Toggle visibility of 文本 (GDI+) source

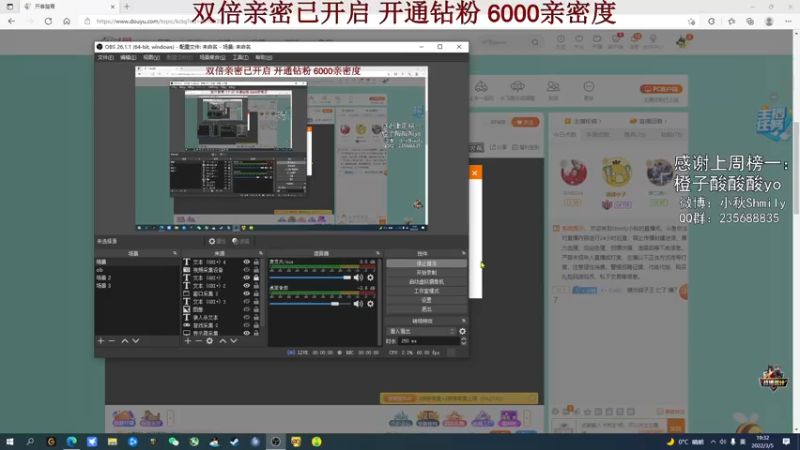click(x=246, y=278)
